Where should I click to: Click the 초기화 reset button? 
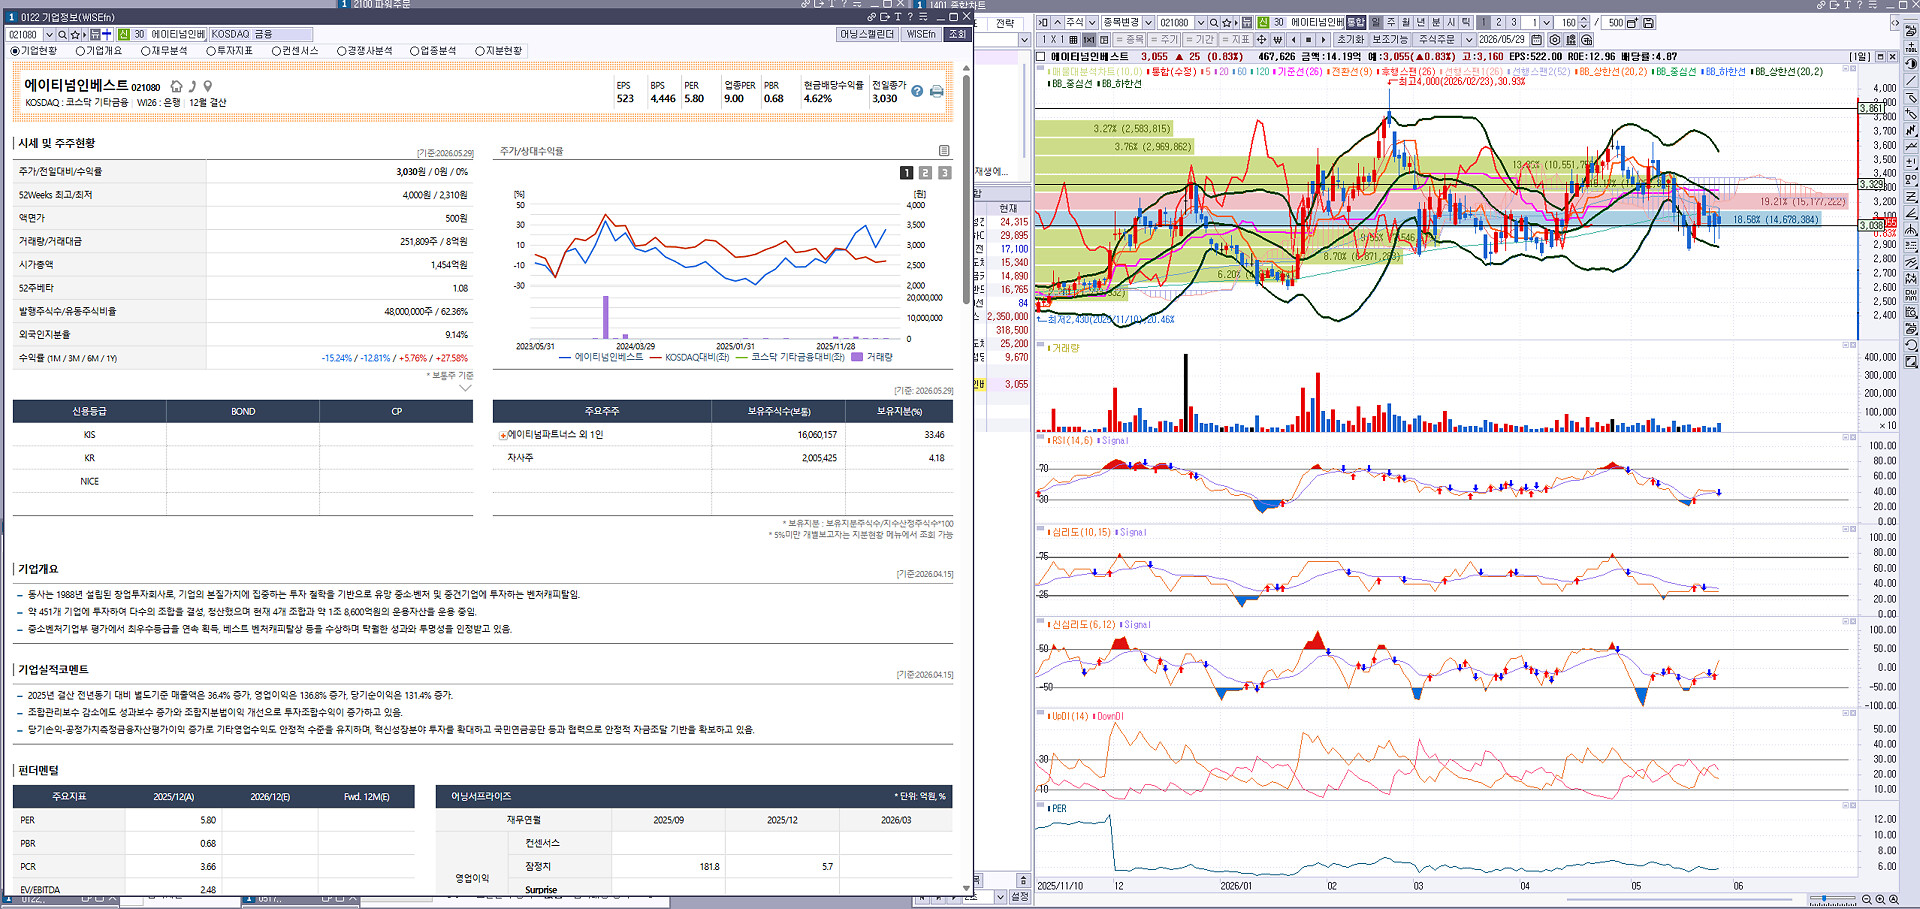(x=1349, y=40)
